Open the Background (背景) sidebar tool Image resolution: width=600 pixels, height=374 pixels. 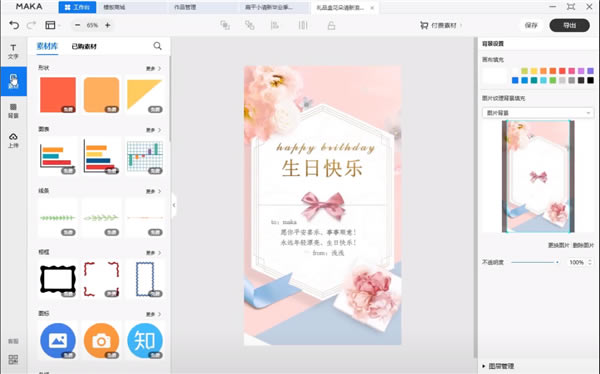13,111
